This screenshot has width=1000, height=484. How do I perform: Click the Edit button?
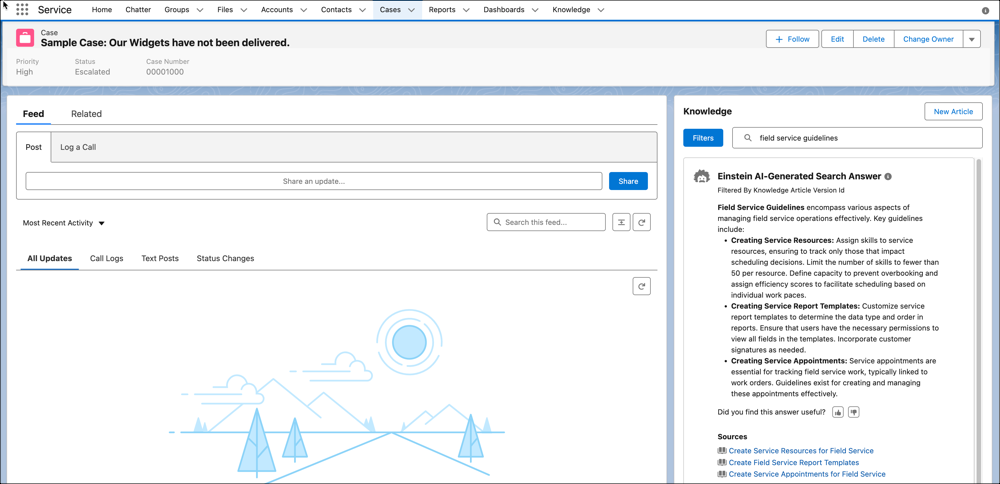[837, 39]
